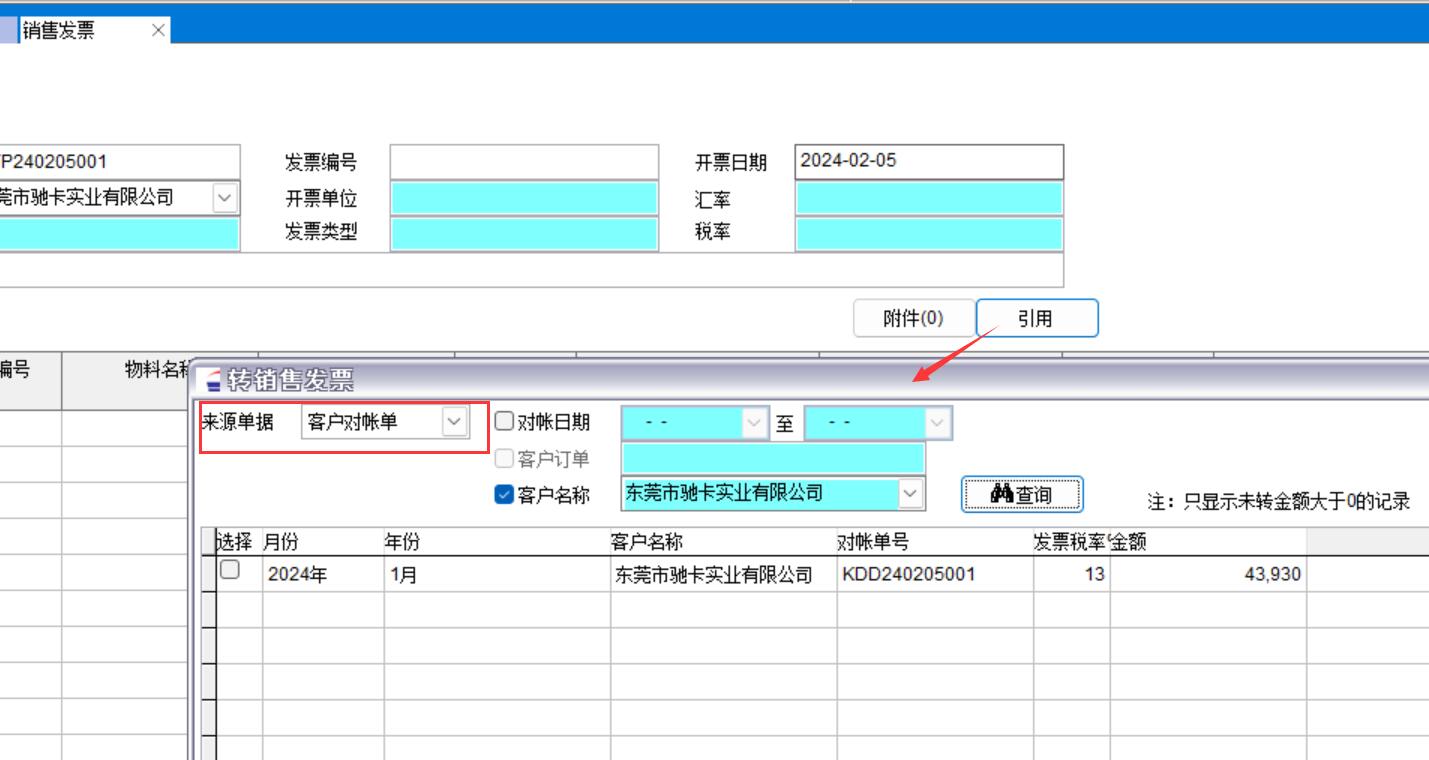Viewport: 1429px width, 760px height.
Task: Enable the 对帐日期 filter checkbox
Action: [505, 422]
